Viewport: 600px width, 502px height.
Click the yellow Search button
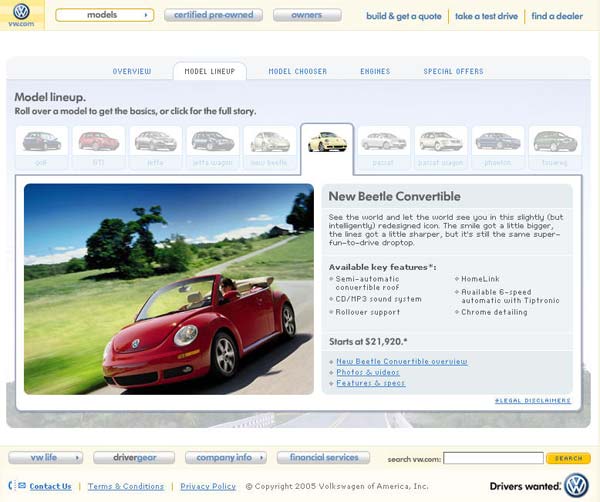[x=568, y=458]
